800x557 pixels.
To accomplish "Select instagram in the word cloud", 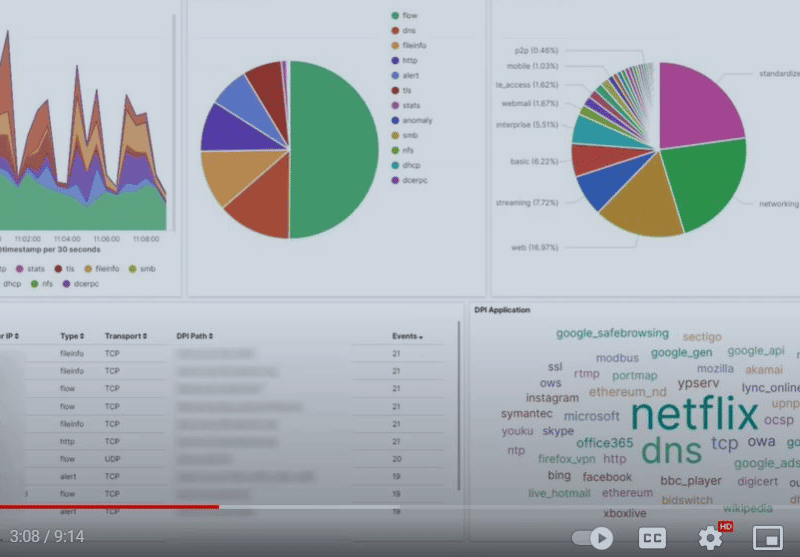I will pos(552,398).
